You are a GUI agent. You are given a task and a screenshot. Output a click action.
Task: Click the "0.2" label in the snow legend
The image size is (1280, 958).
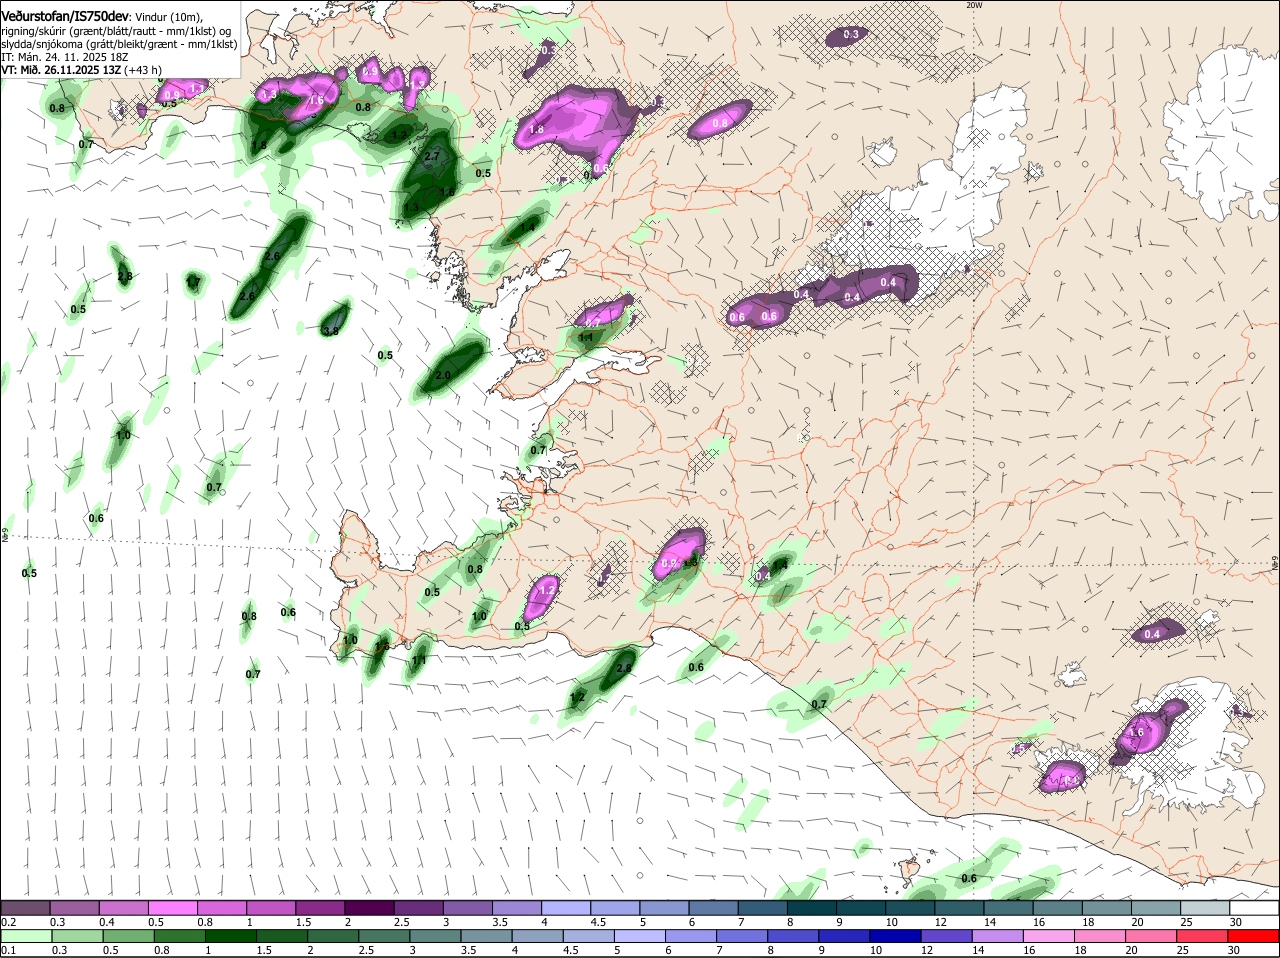point(8,922)
